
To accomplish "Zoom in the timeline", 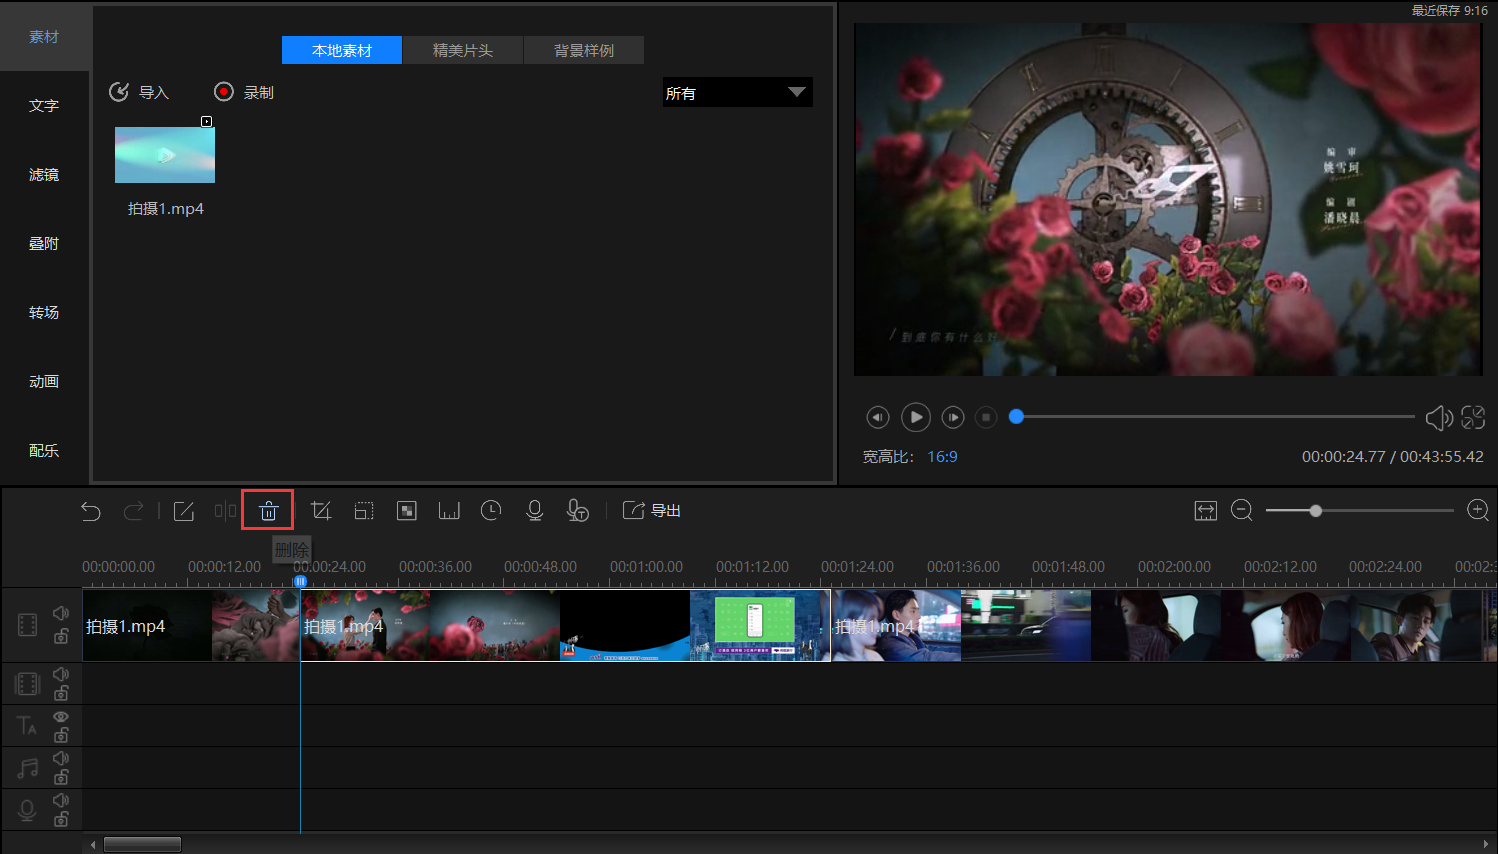I will 1478,511.
